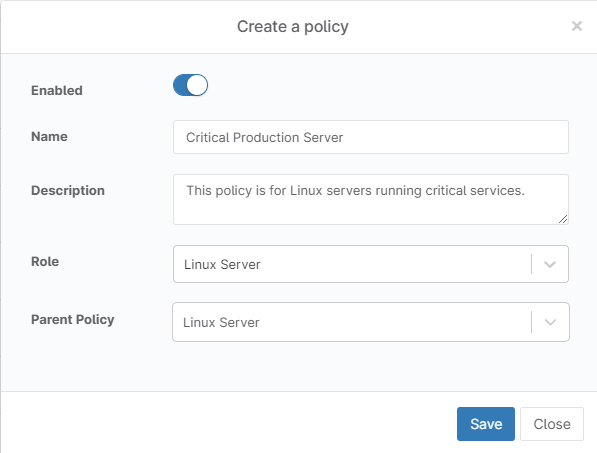Open the Role dropdown
The image size is (597, 453).
click(371, 264)
